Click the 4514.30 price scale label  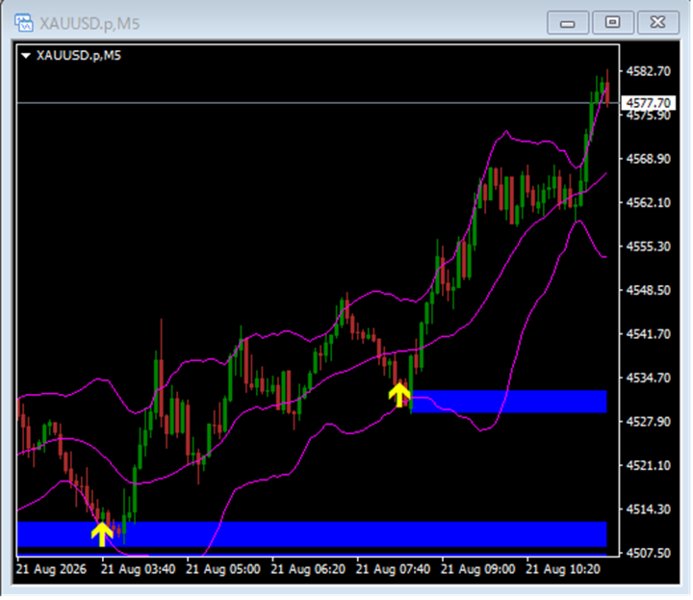648,509
